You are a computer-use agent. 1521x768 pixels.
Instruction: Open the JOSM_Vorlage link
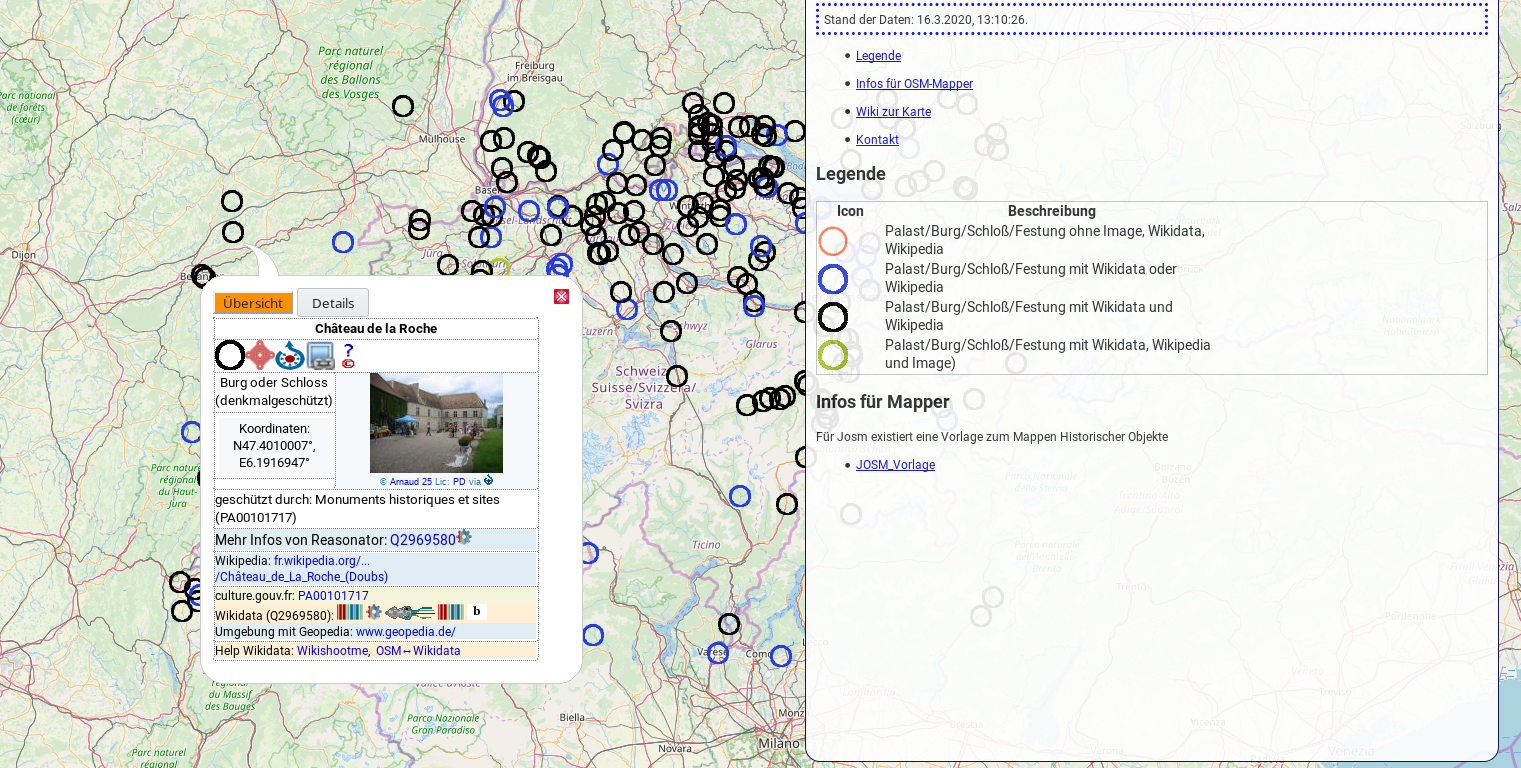895,465
